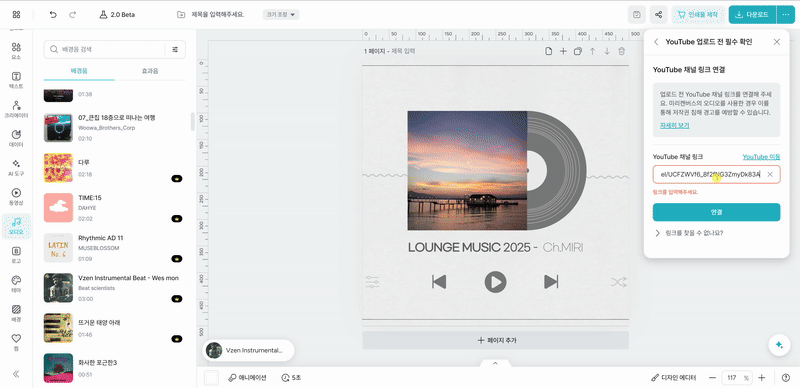Open the app grid menu icon
This screenshot has width=800, height=388.
[16, 15]
